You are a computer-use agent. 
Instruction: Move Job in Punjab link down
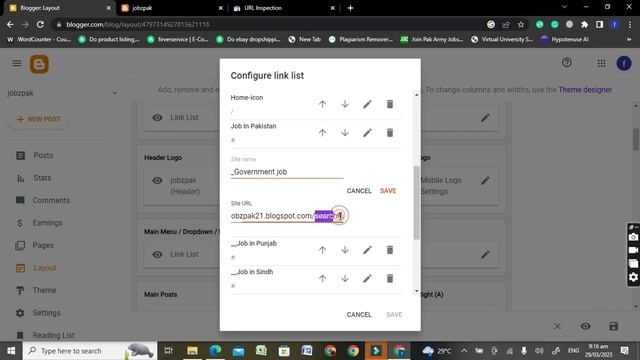click(345, 250)
